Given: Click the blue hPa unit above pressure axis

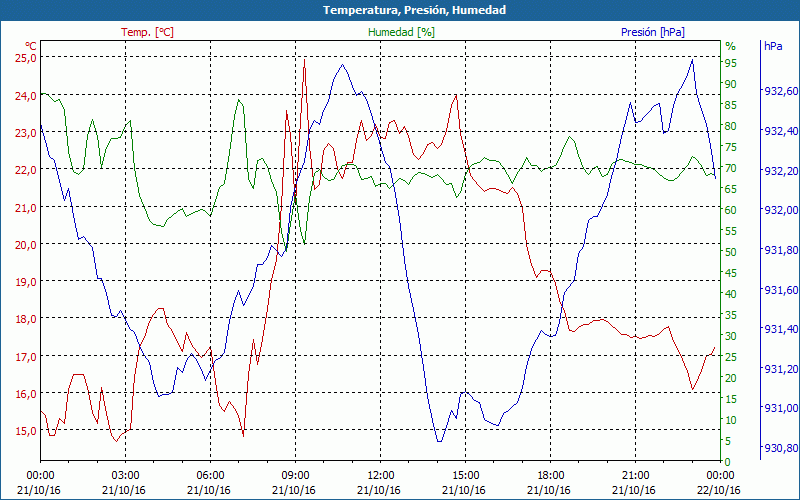Looking at the screenshot, I should [773, 45].
